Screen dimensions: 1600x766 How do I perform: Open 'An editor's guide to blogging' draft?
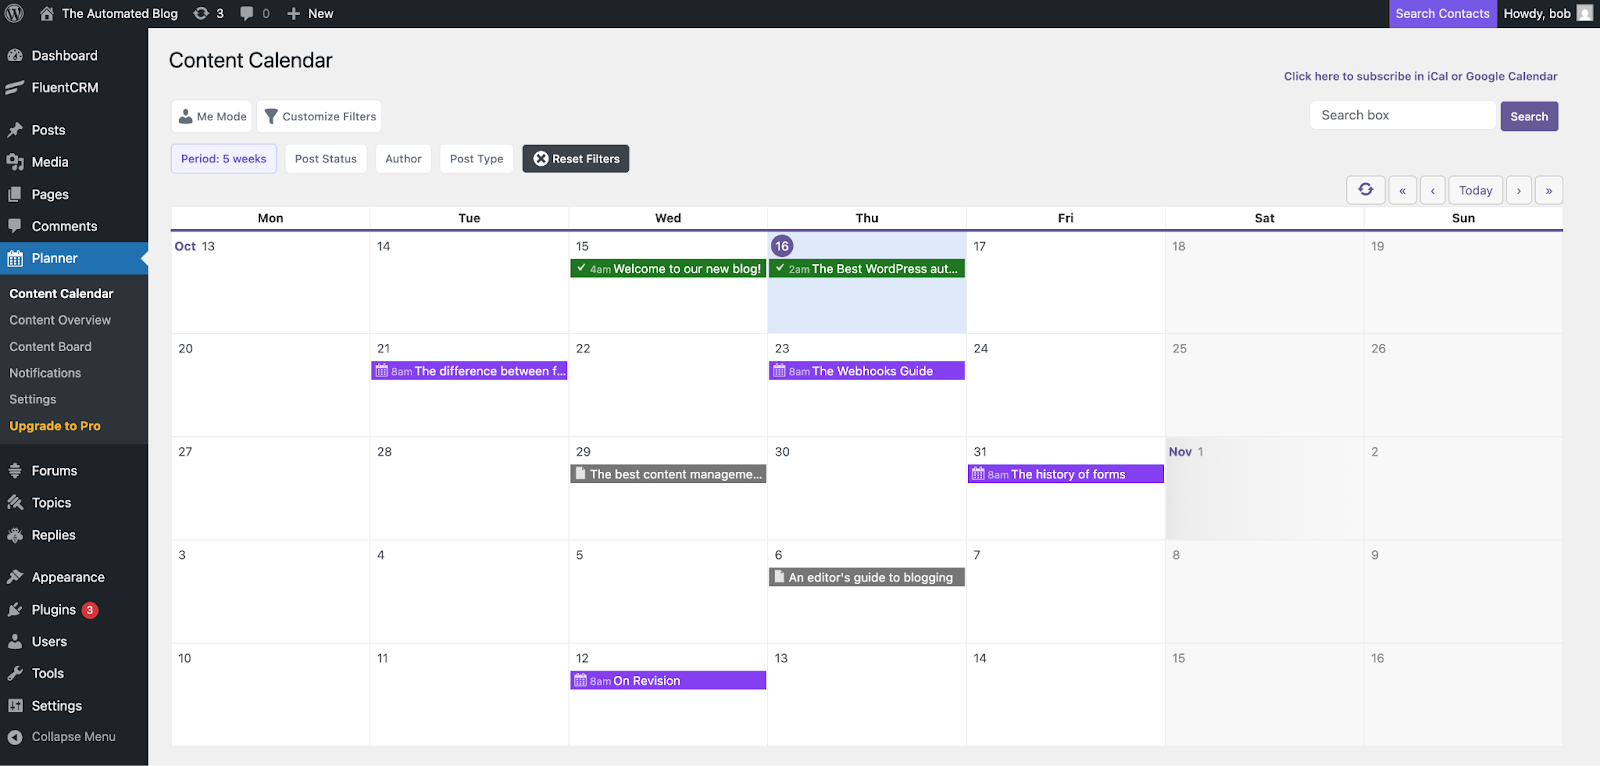[x=867, y=577]
